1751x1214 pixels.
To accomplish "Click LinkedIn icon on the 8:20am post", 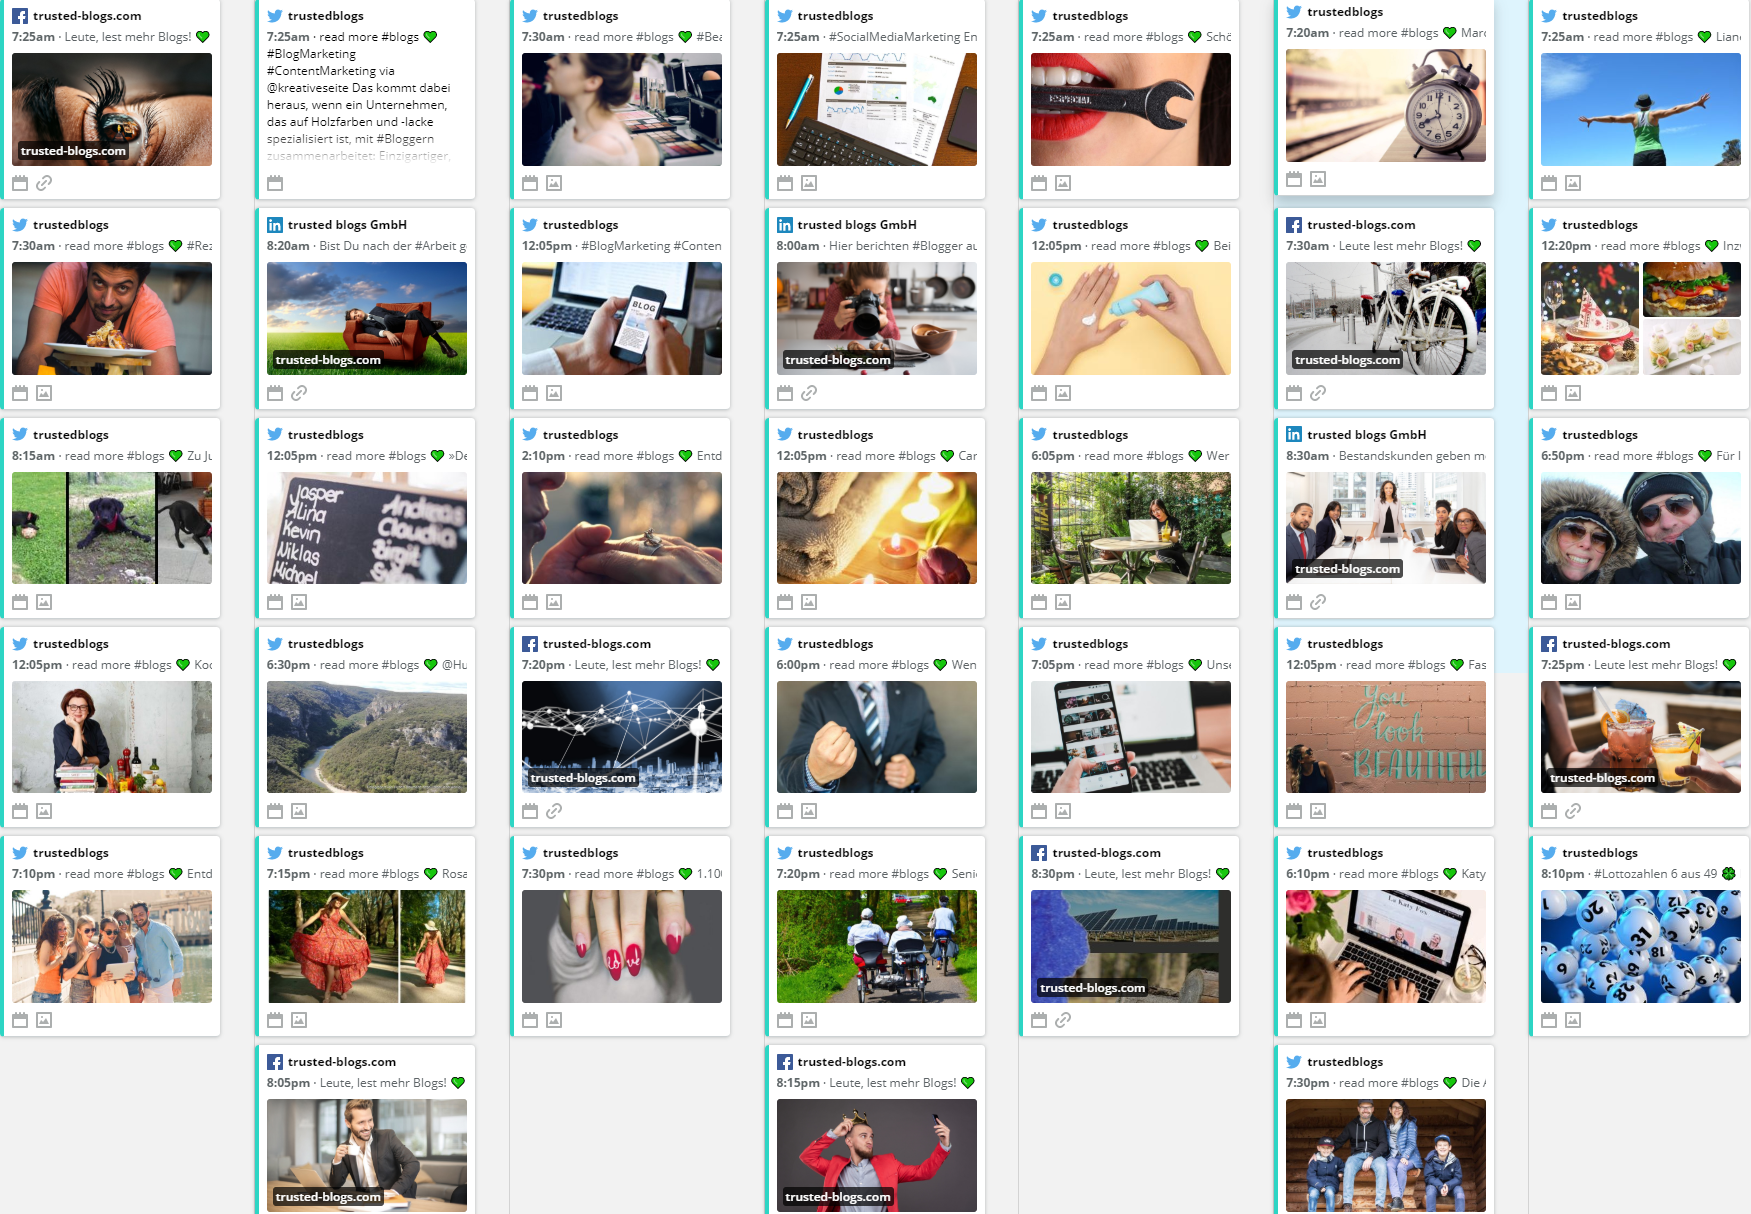I will [275, 225].
